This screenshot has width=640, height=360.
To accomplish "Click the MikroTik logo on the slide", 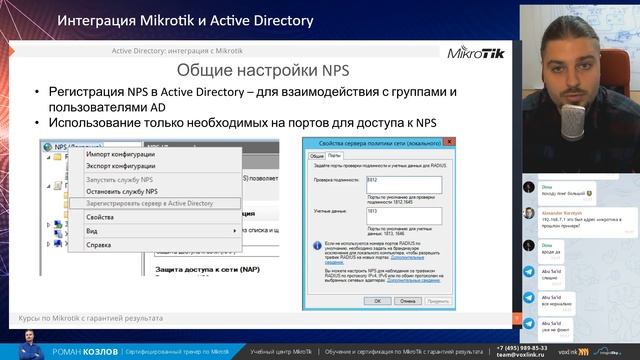I will [476, 53].
